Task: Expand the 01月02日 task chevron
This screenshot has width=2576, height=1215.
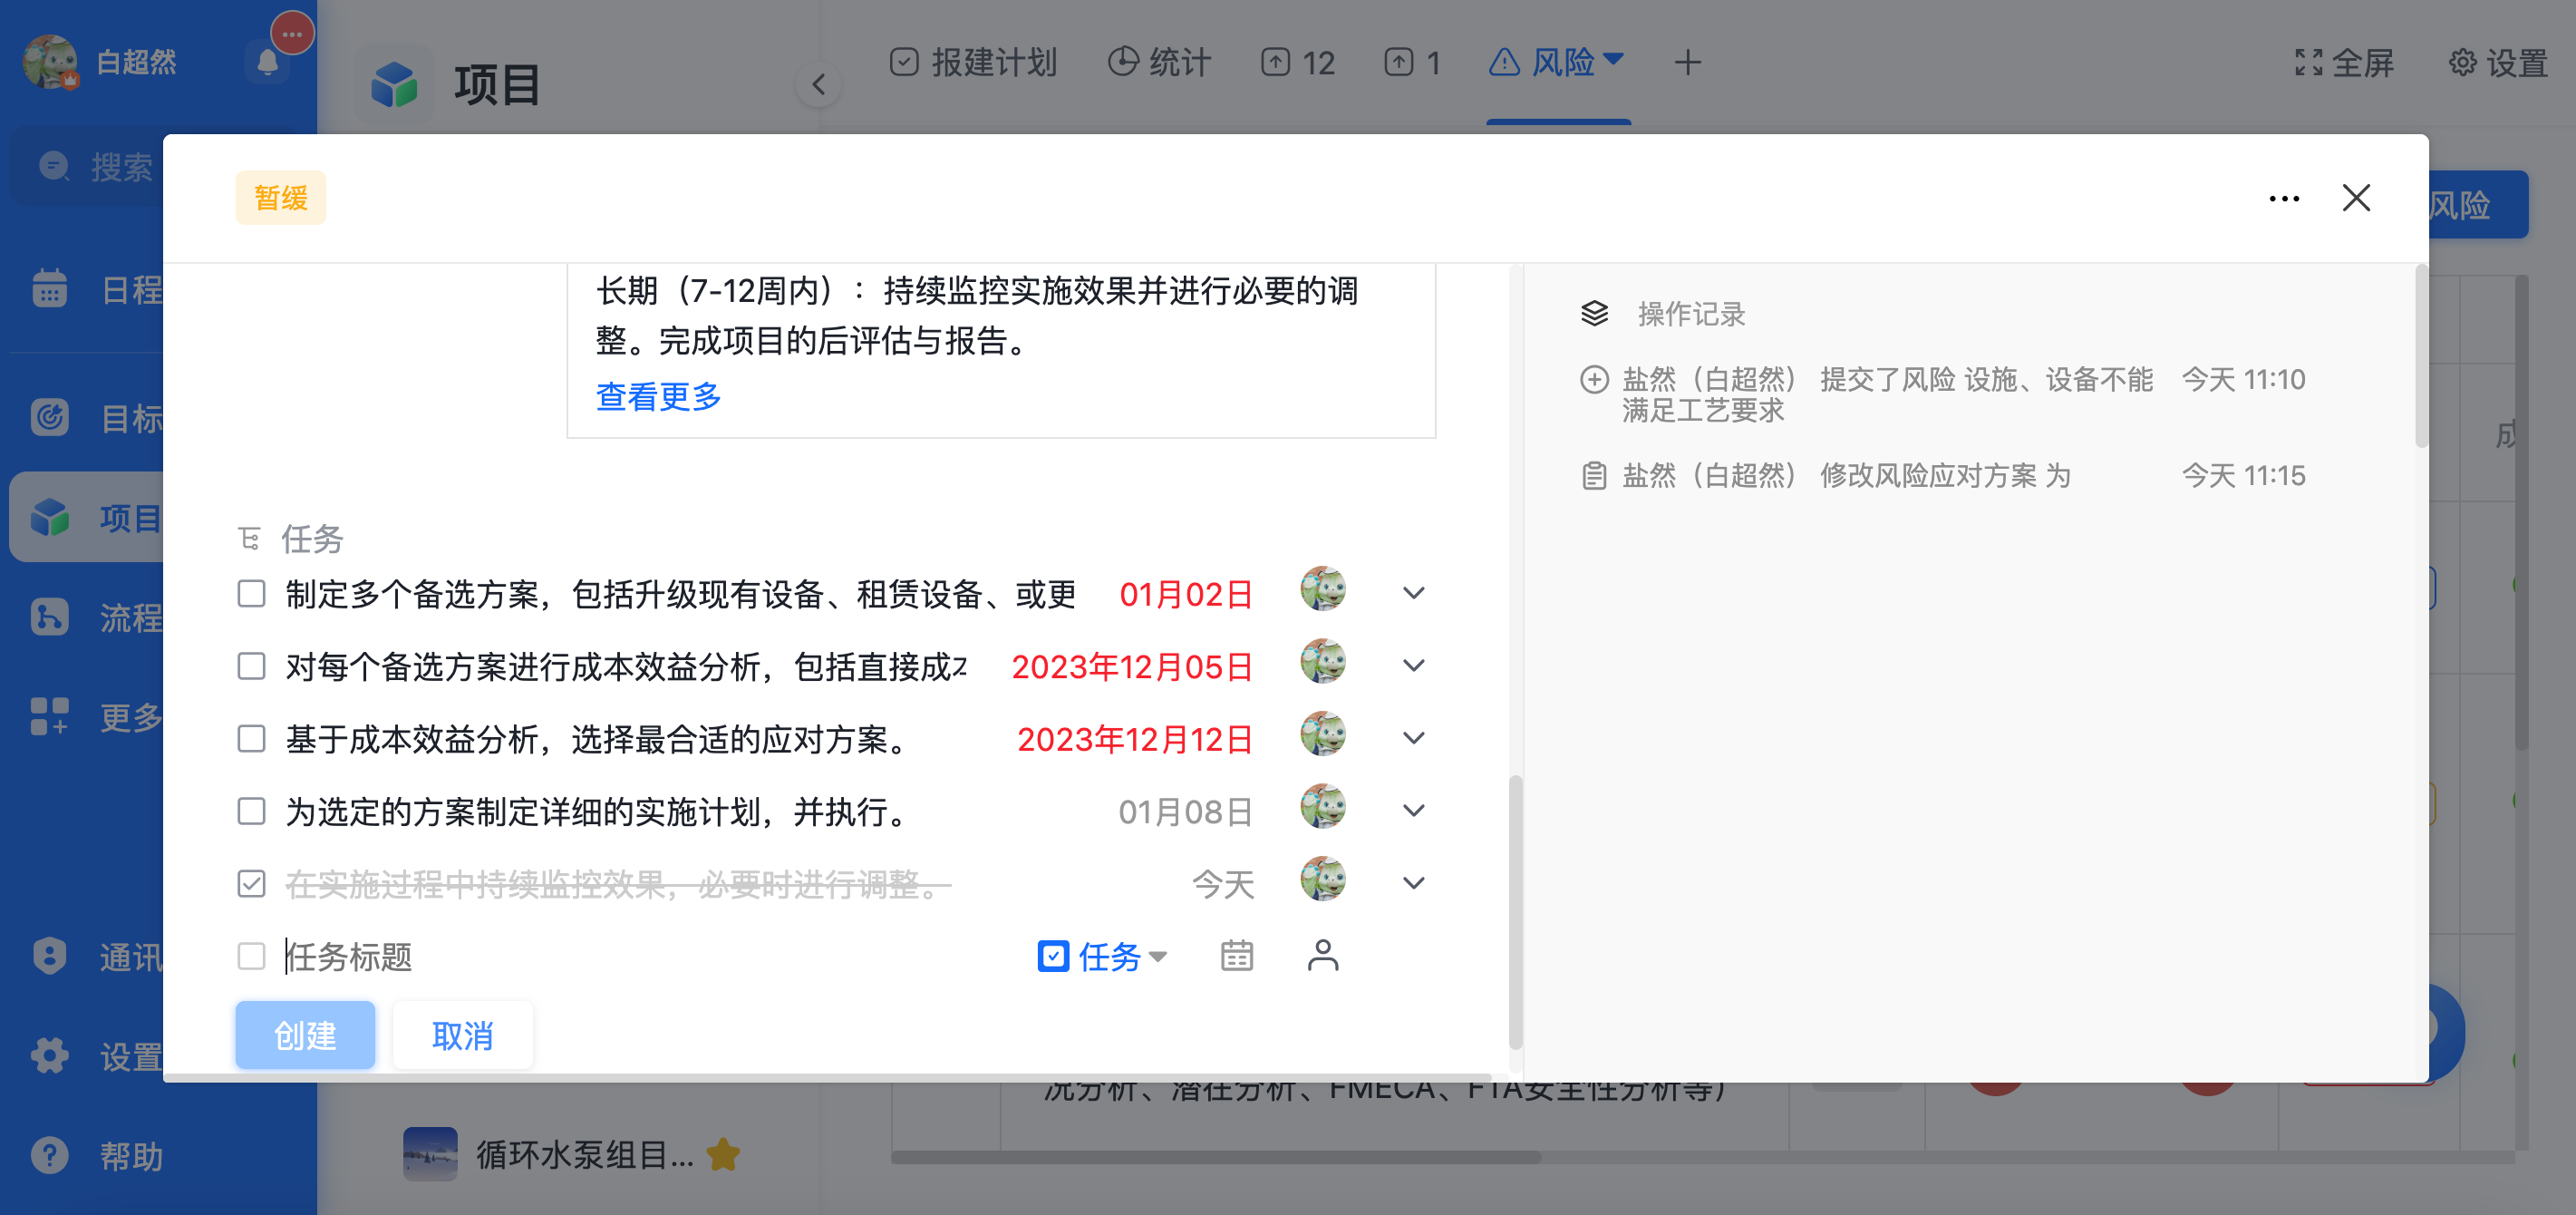Action: tap(1413, 593)
